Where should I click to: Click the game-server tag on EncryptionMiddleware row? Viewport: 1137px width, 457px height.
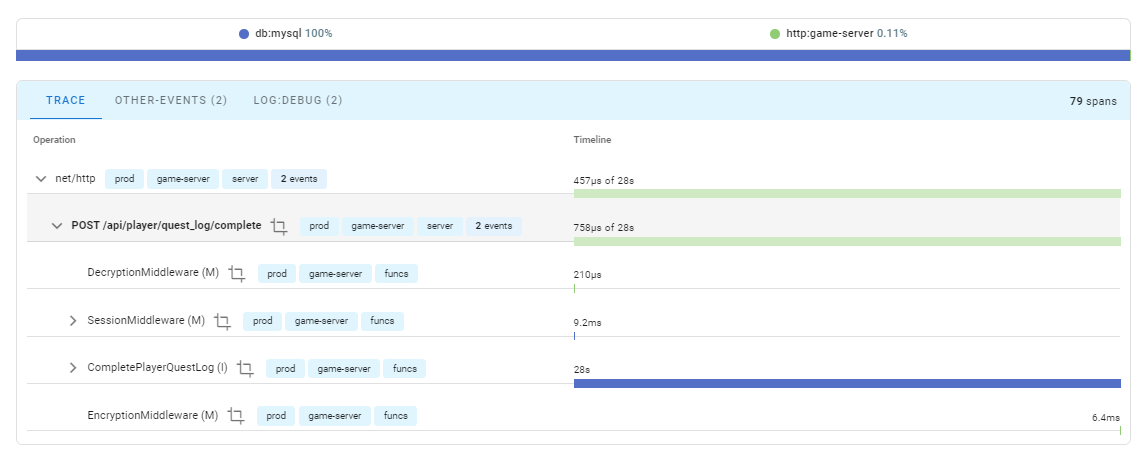[x=334, y=416]
